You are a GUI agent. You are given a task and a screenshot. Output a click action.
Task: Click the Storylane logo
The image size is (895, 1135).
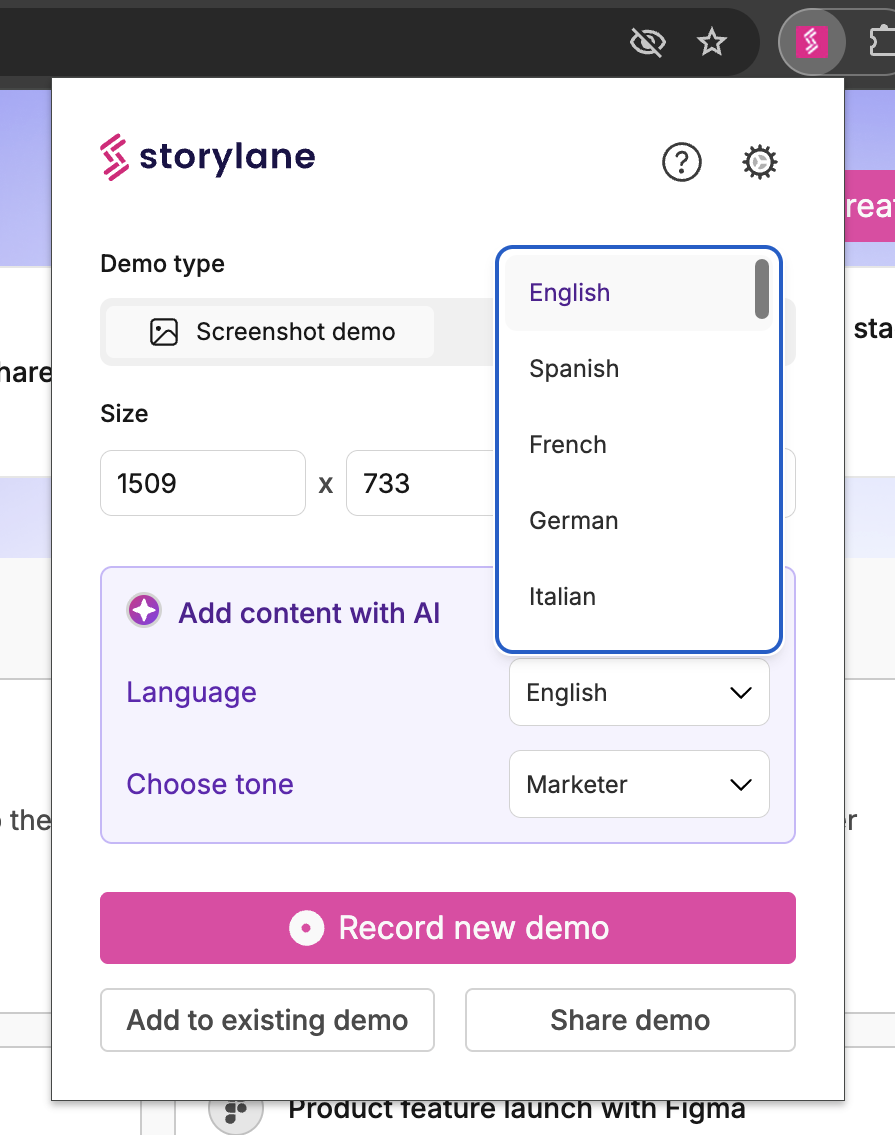[x=208, y=157]
